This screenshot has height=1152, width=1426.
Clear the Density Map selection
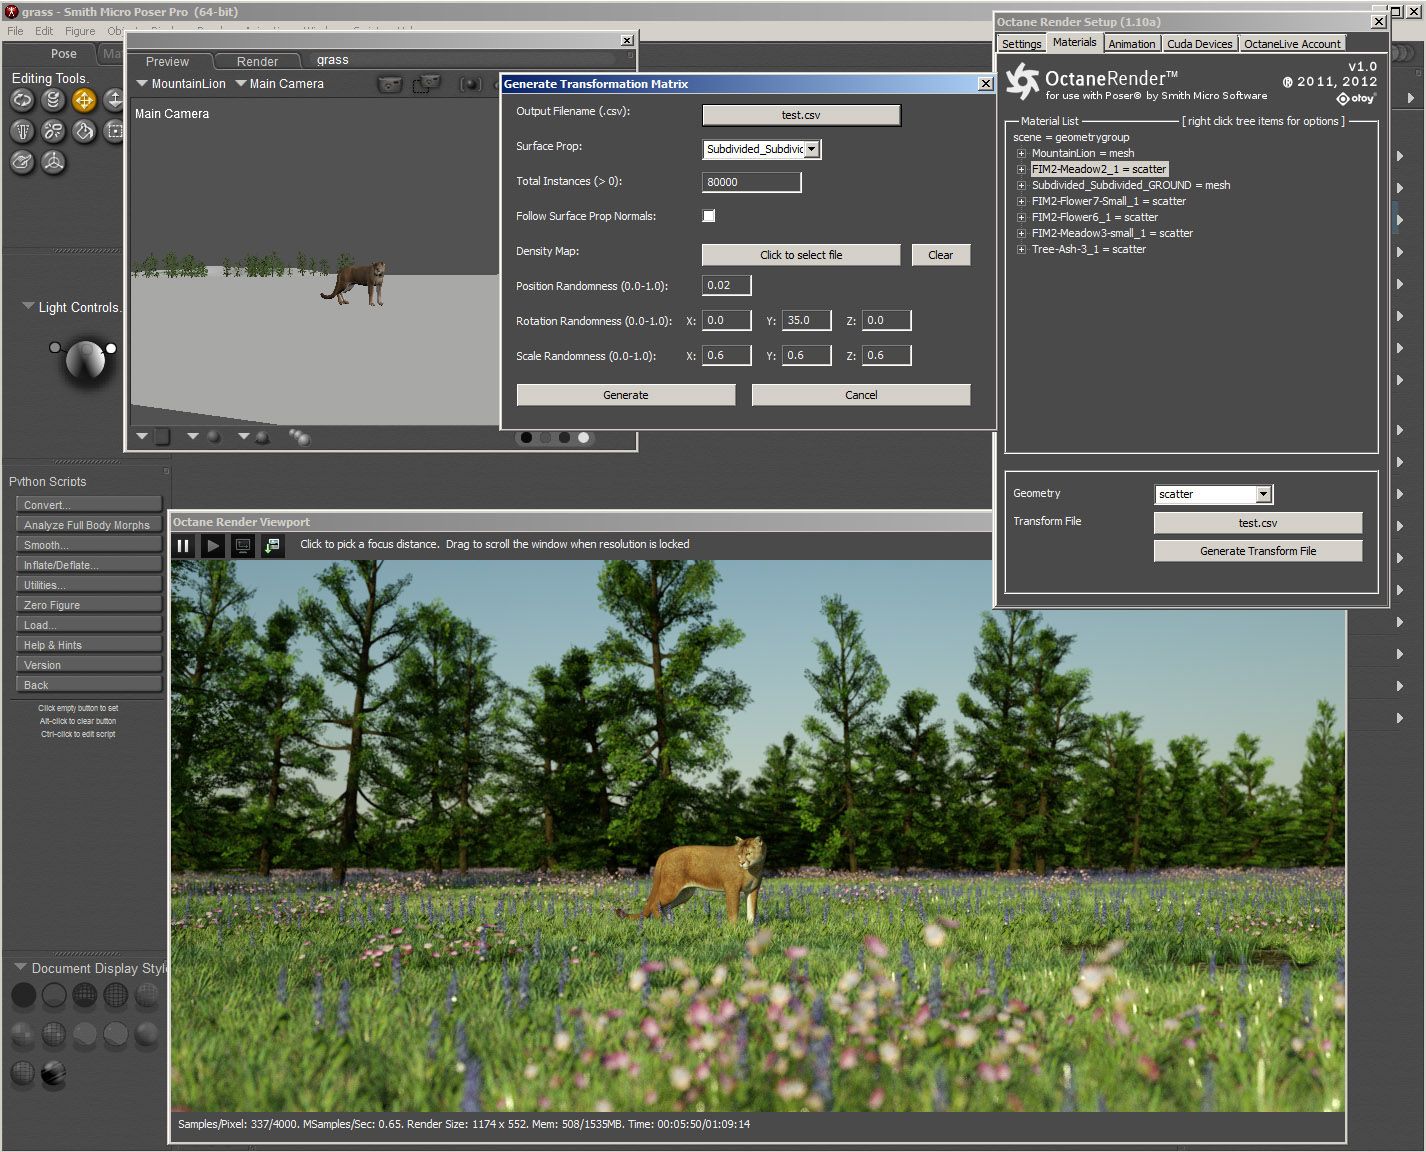[941, 255]
